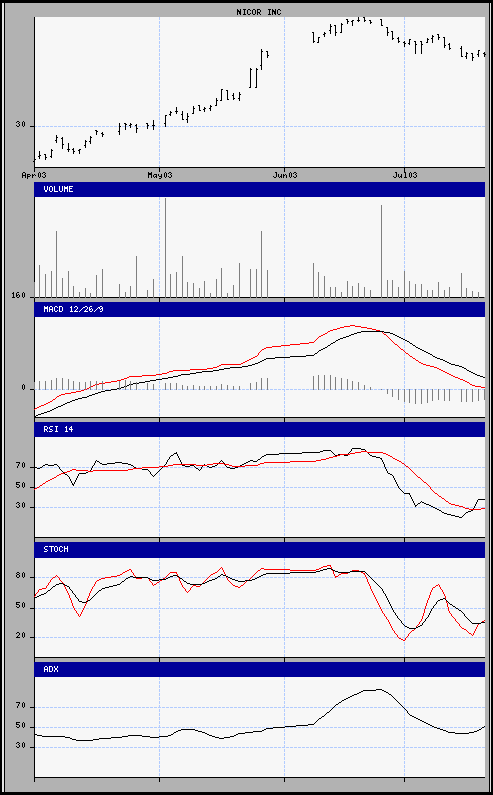Viewport: 493px width, 795px height.
Task: Click the 160 volume axis label
Action: (18, 296)
